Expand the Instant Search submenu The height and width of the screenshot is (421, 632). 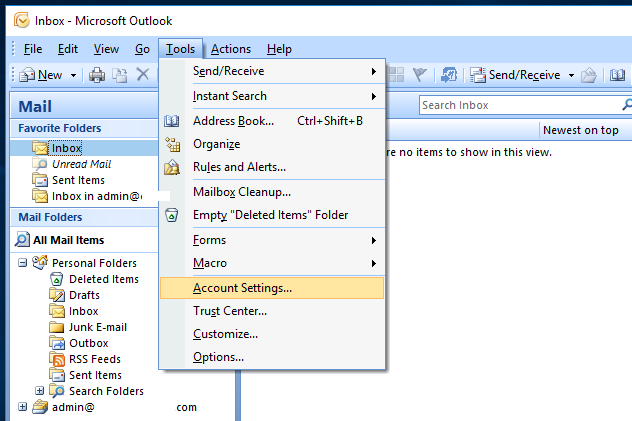[374, 96]
